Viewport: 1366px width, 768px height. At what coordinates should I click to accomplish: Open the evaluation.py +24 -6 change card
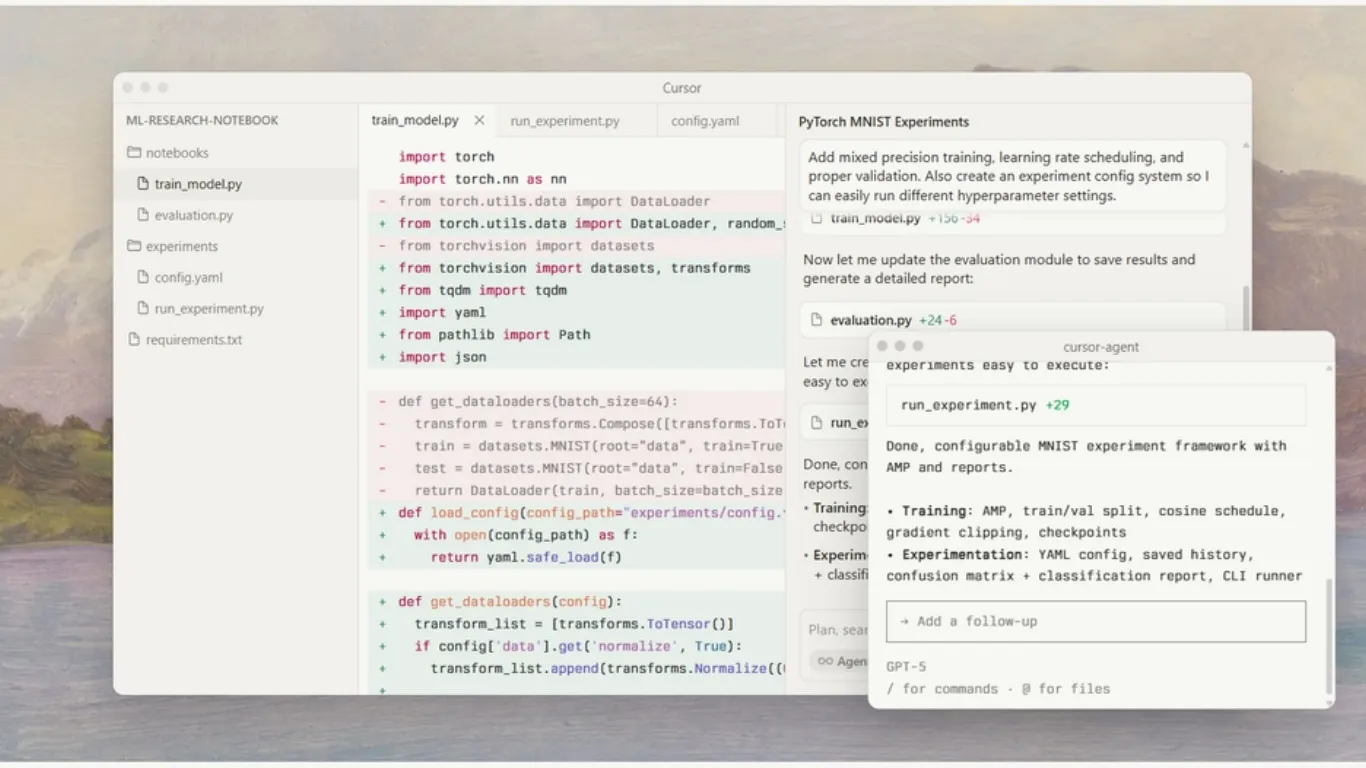click(1013, 320)
